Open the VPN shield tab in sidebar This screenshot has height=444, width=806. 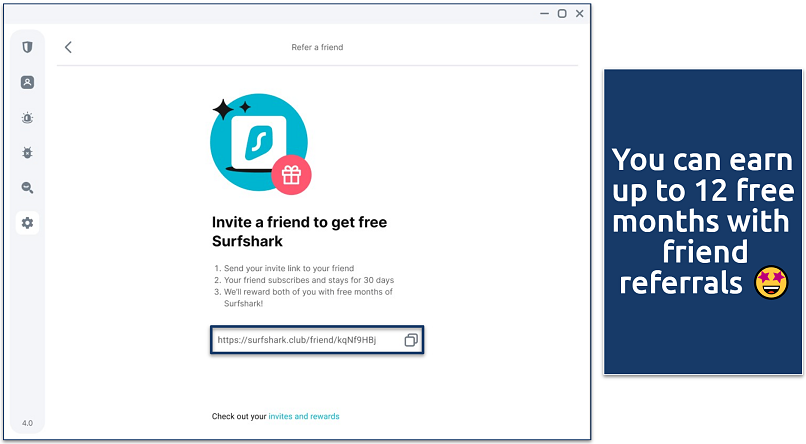point(27,48)
